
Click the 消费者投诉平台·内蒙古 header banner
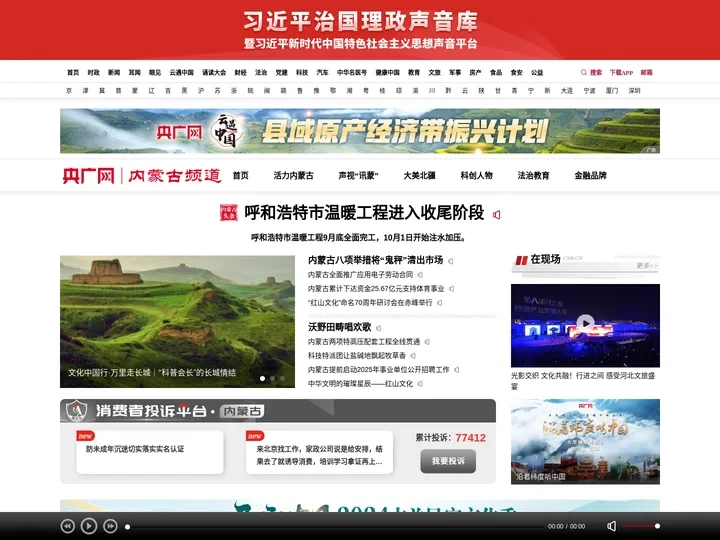click(x=278, y=411)
